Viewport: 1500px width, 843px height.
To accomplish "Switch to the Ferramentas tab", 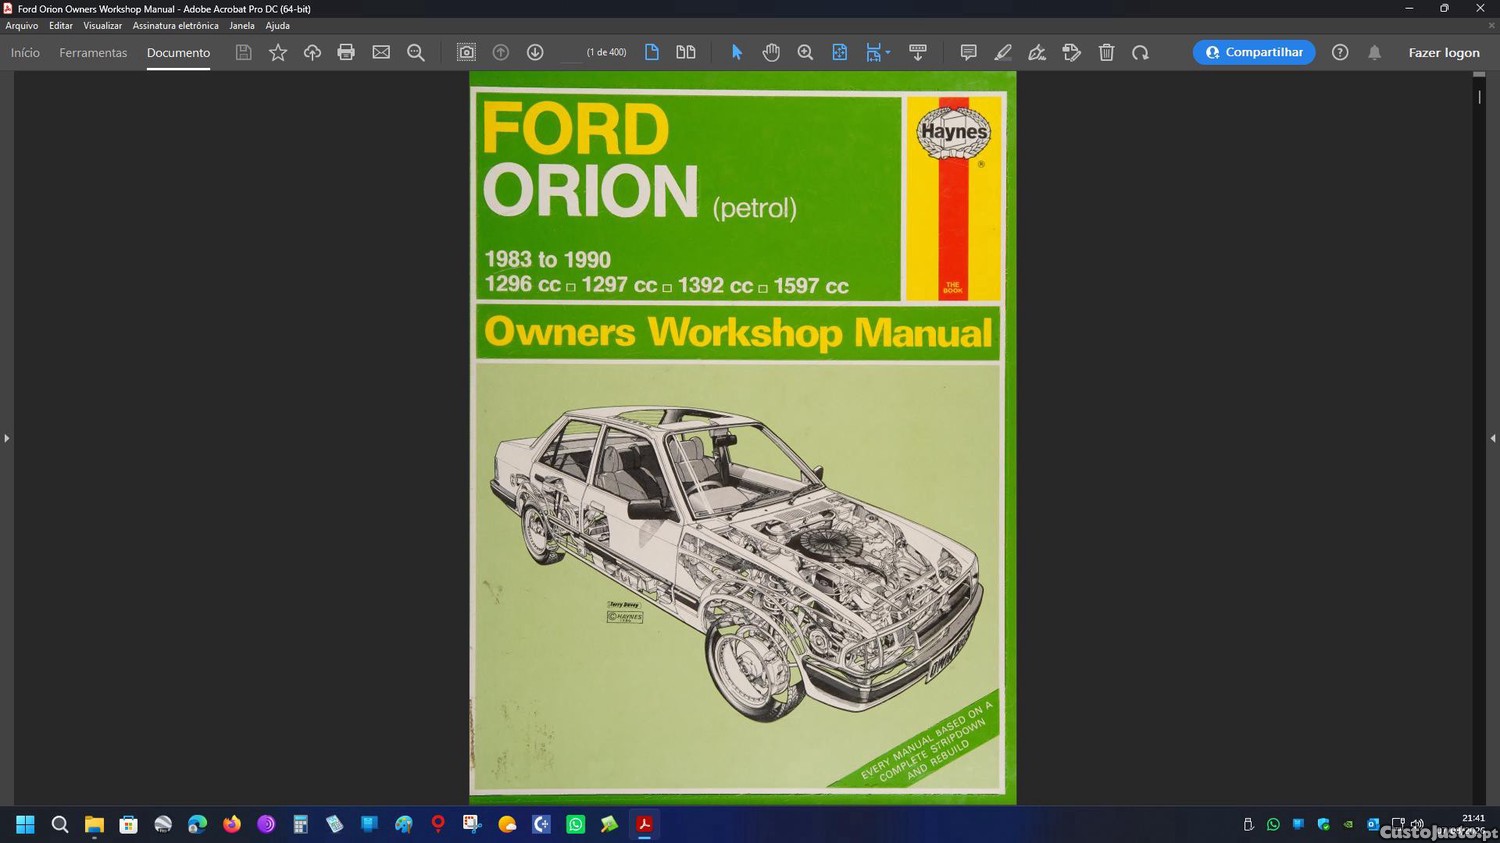I will pos(93,53).
